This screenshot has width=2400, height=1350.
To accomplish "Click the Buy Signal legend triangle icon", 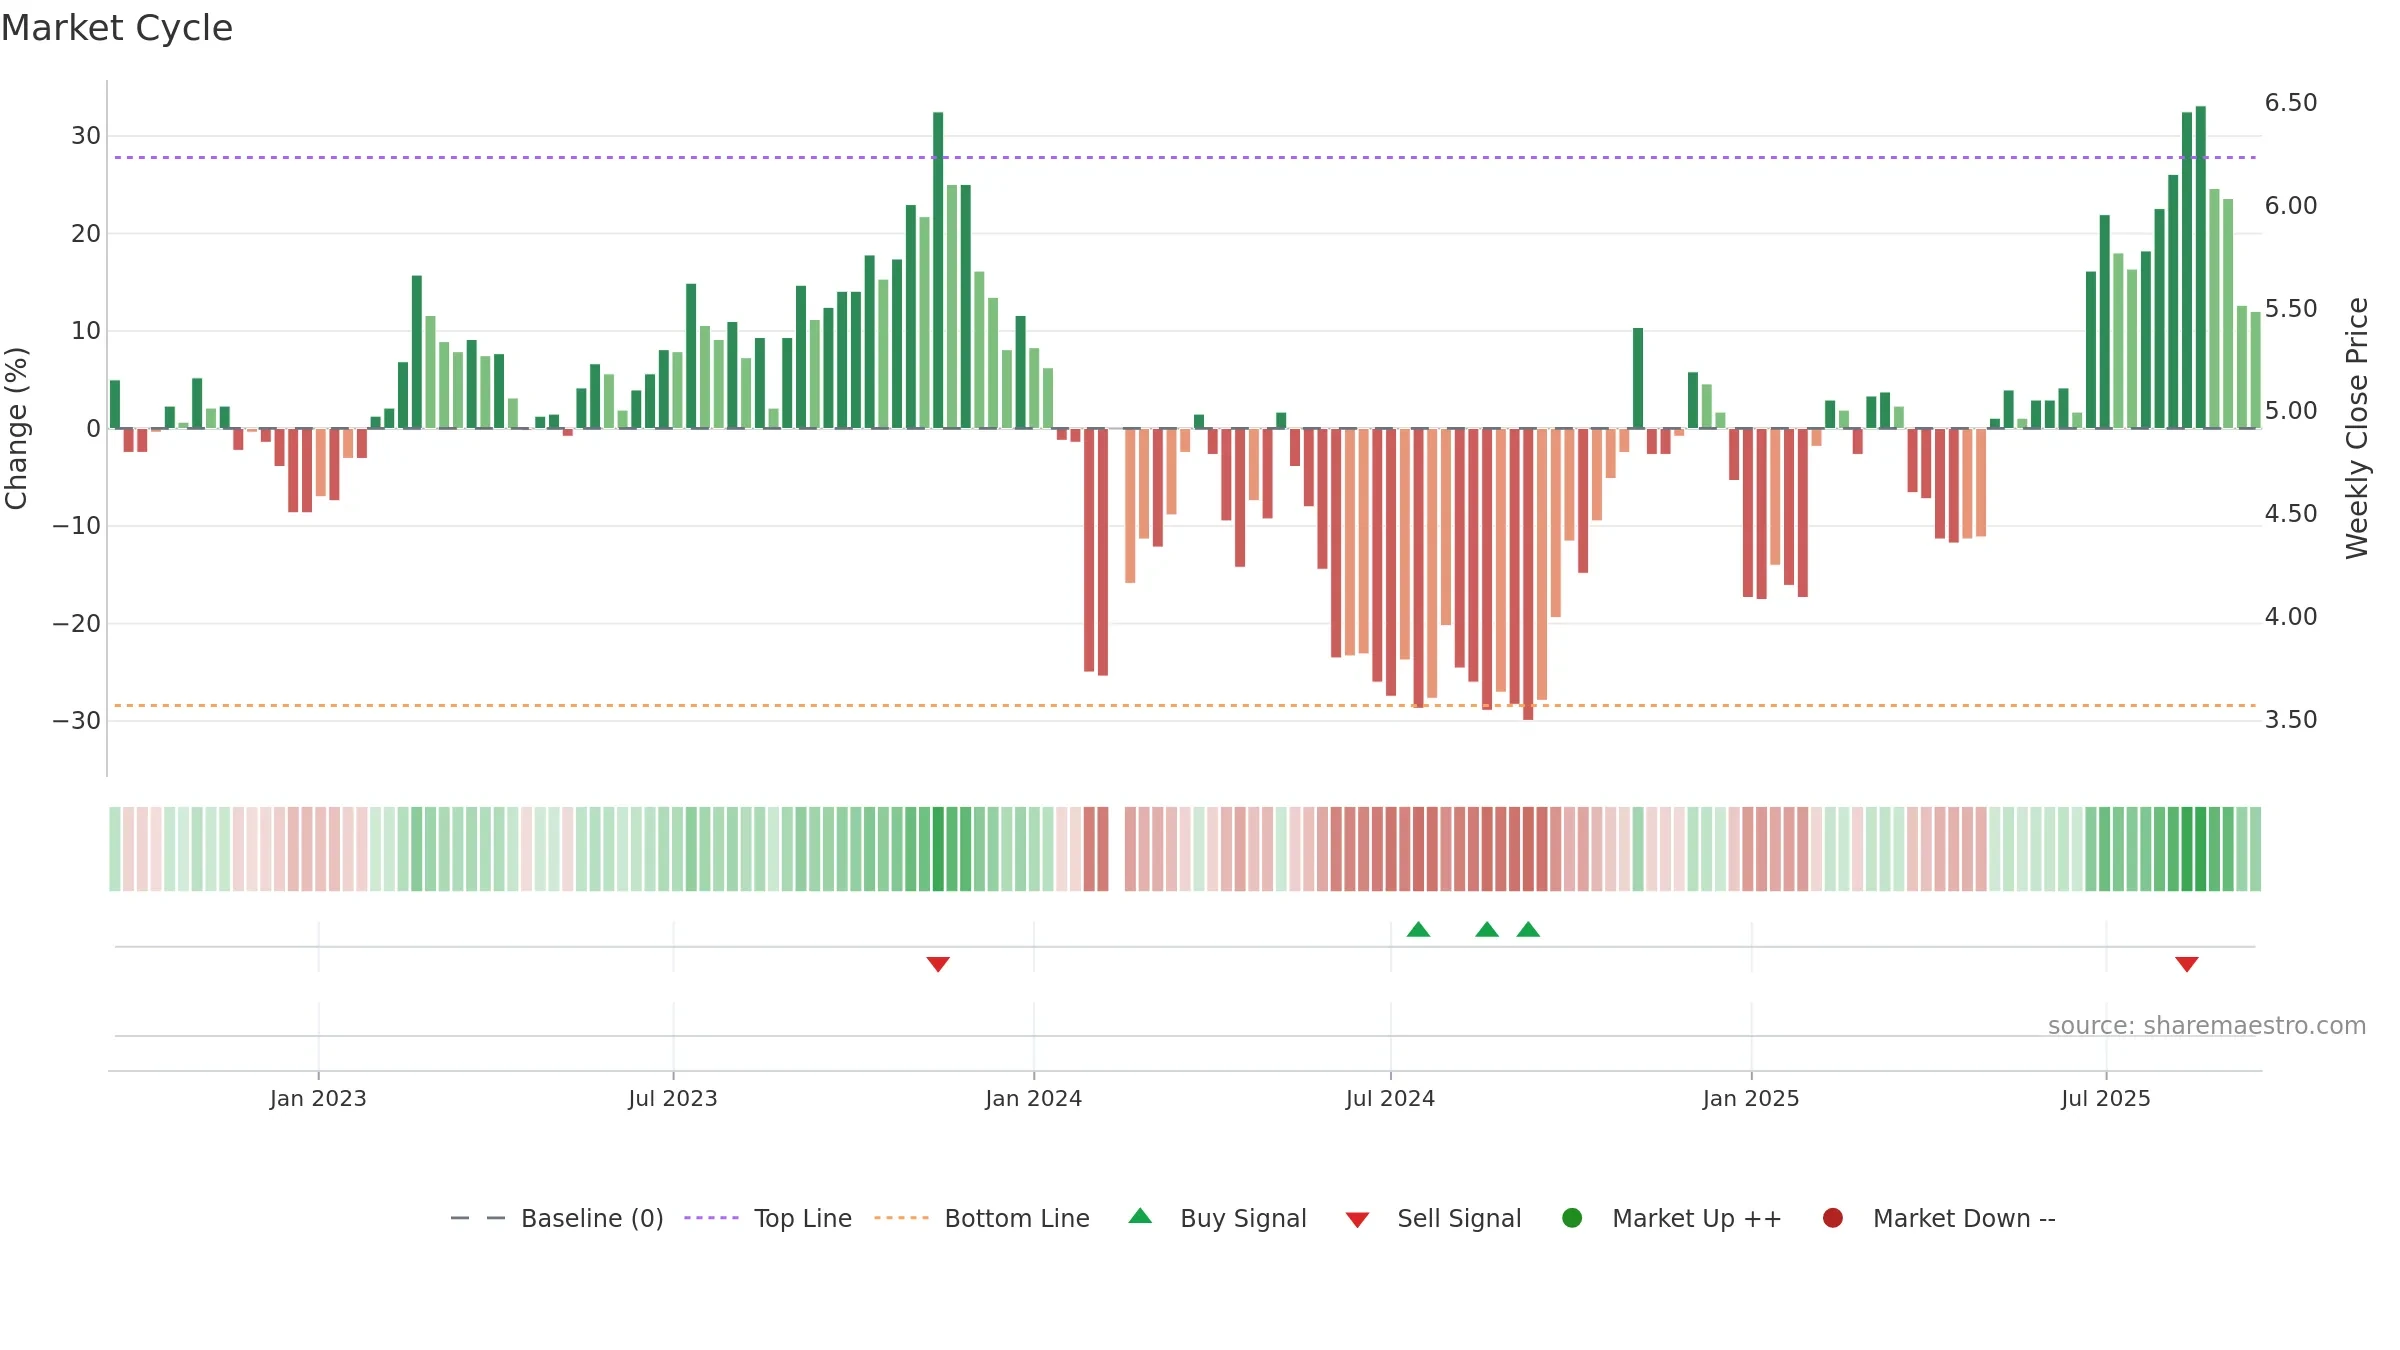I will [1140, 1216].
